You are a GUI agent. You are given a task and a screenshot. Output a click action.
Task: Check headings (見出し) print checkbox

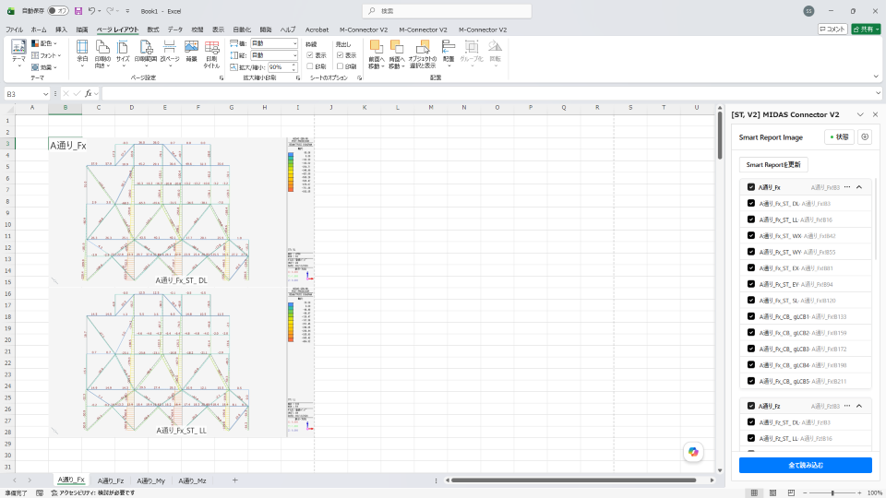[340, 67]
